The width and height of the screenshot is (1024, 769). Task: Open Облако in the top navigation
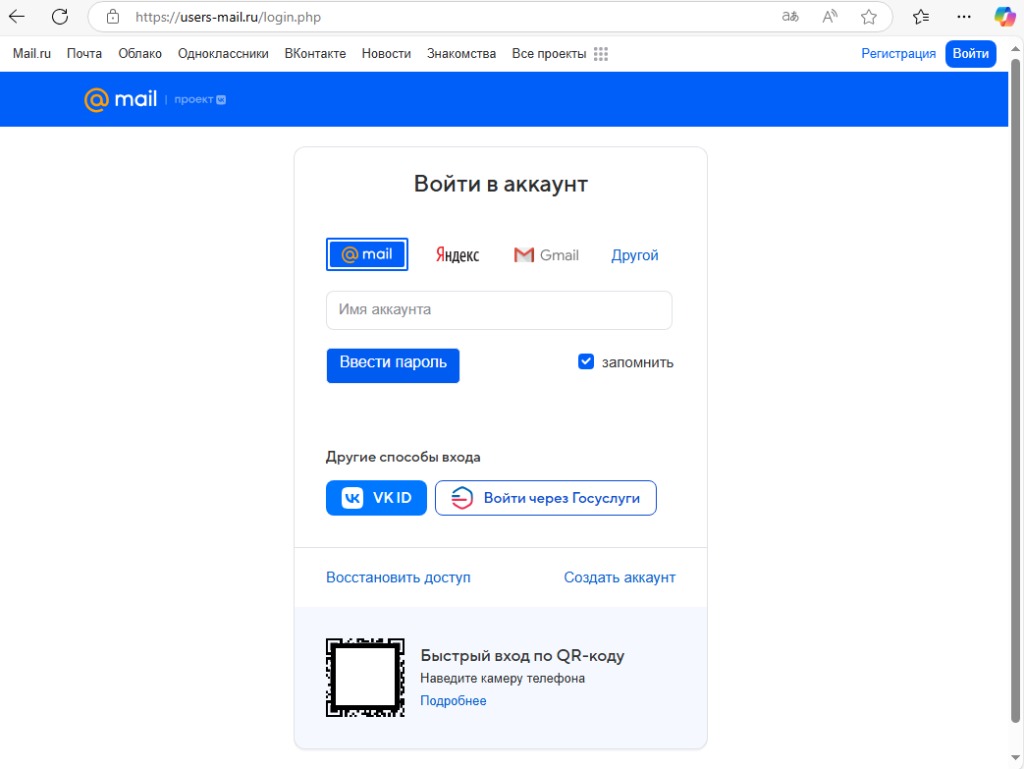coord(140,54)
